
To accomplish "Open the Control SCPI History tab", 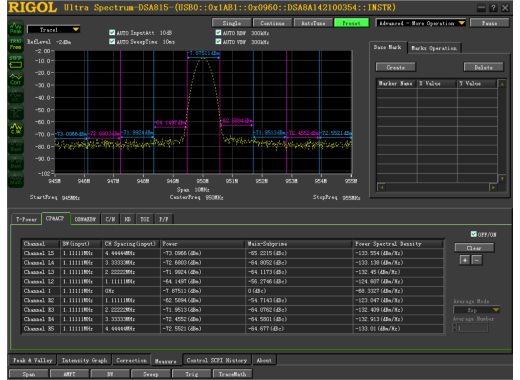I will [x=217, y=360].
